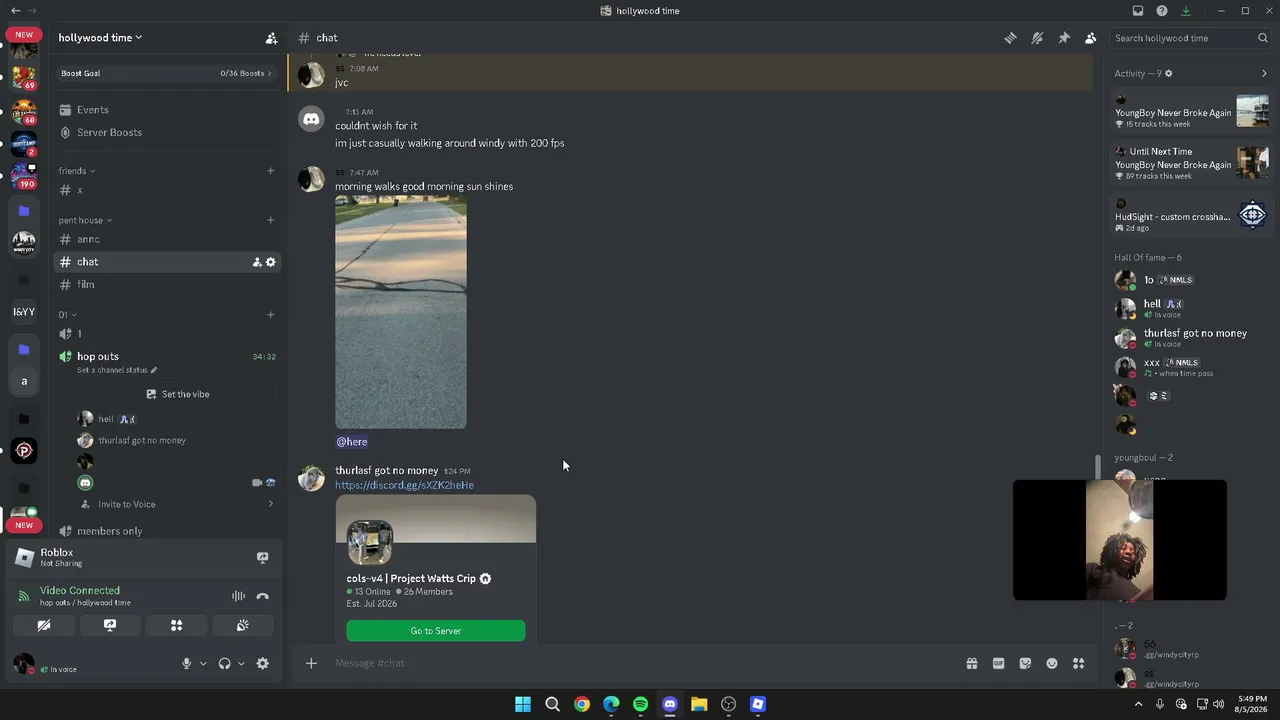Open notification settings bell in header
The width and height of the screenshot is (1280, 720).
(1037, 38)
